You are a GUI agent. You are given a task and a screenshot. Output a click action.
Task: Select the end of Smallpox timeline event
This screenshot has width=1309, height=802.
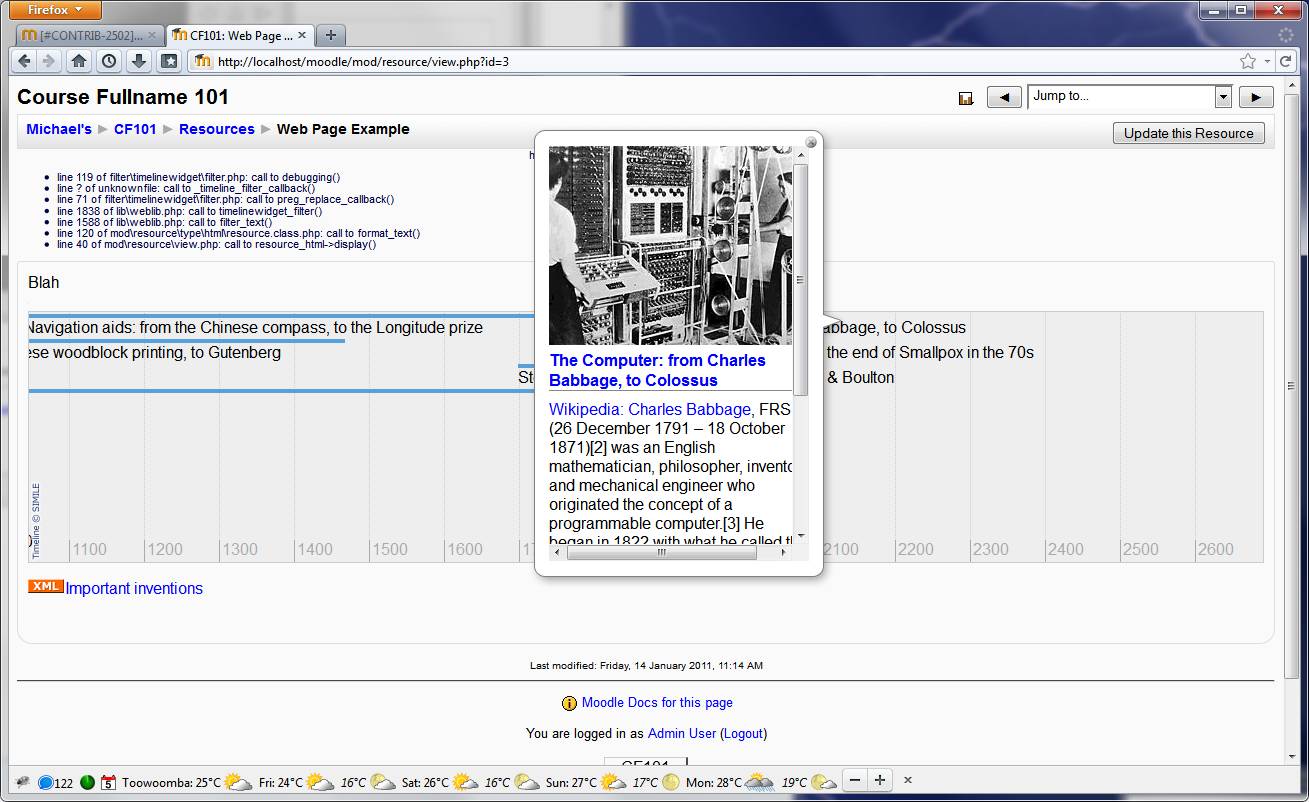(x=930, y=352)
